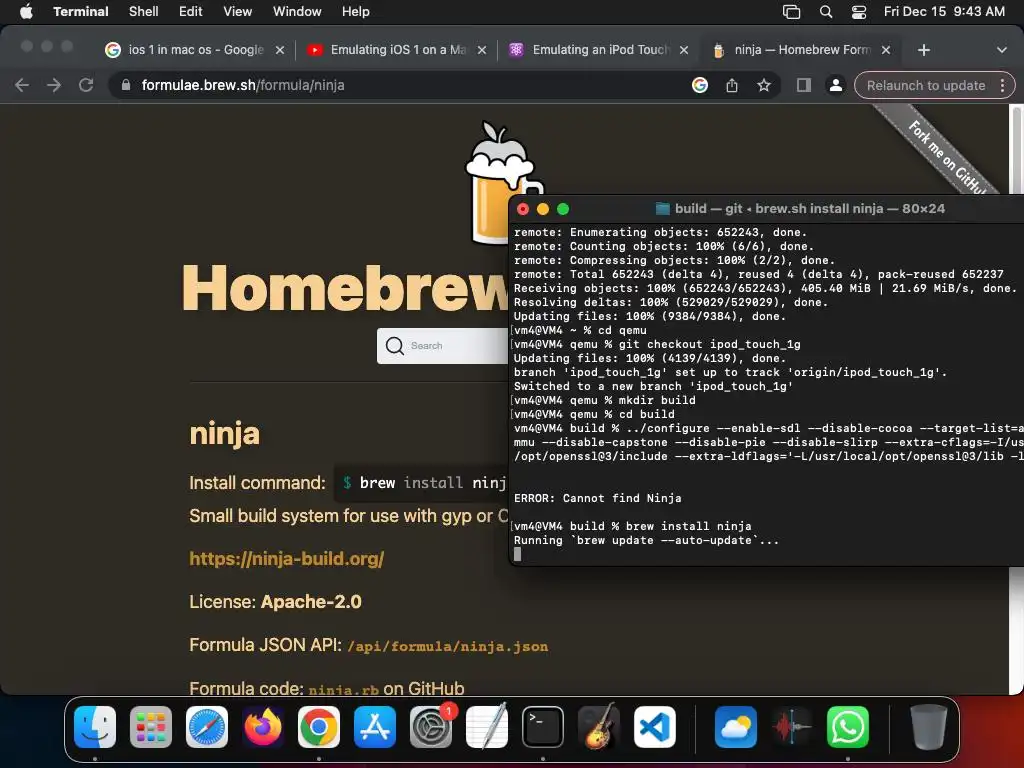Bookmark this page with the star
This screenshot has width=1024, height=768.
click(764, 85)
